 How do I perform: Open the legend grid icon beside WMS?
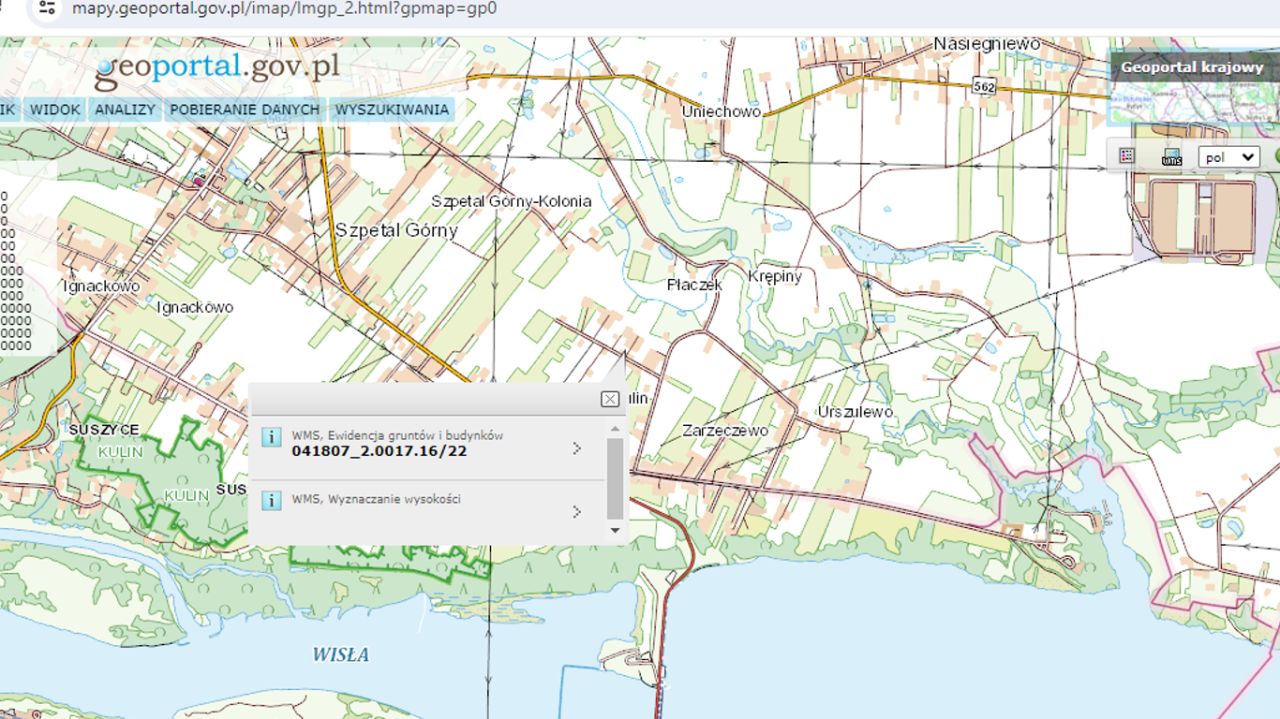click(x=1127, y=156)
